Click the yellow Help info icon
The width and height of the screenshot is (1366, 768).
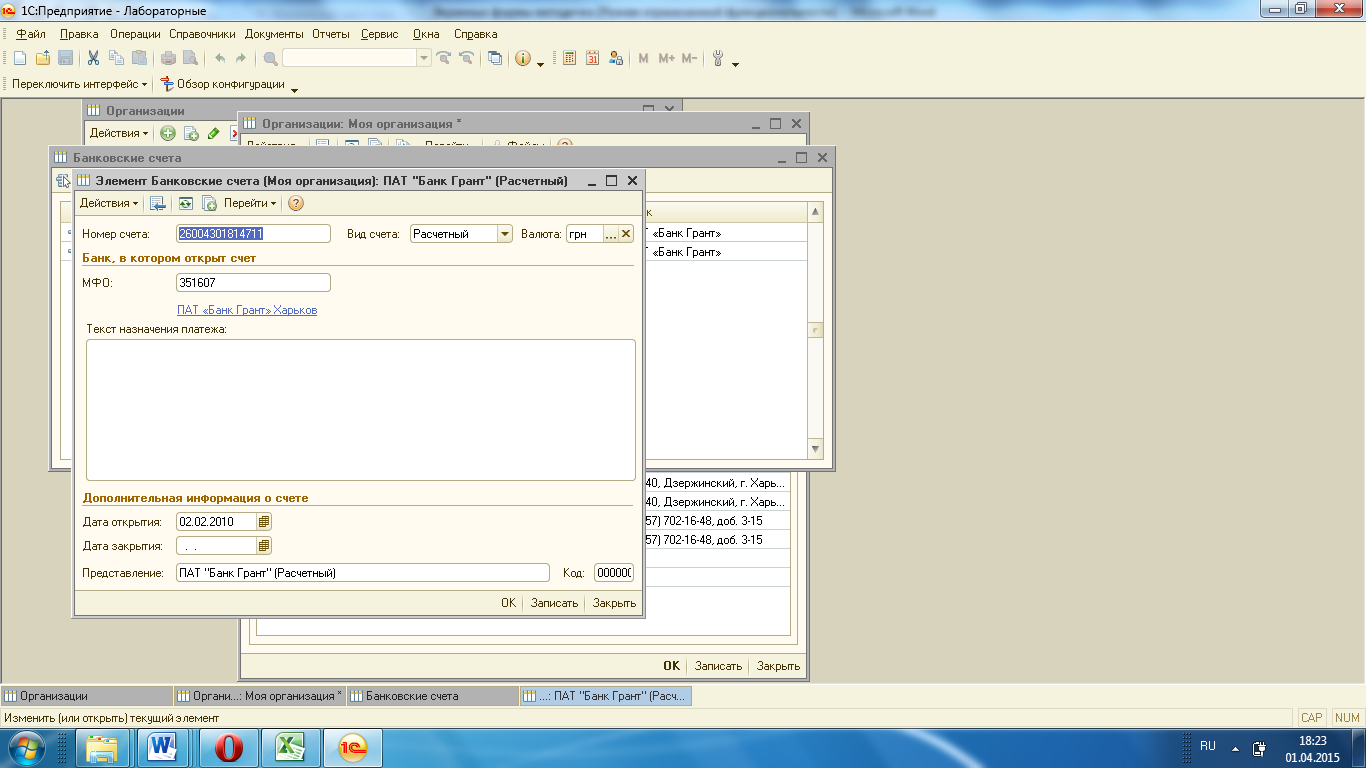[x=523, y=58]
